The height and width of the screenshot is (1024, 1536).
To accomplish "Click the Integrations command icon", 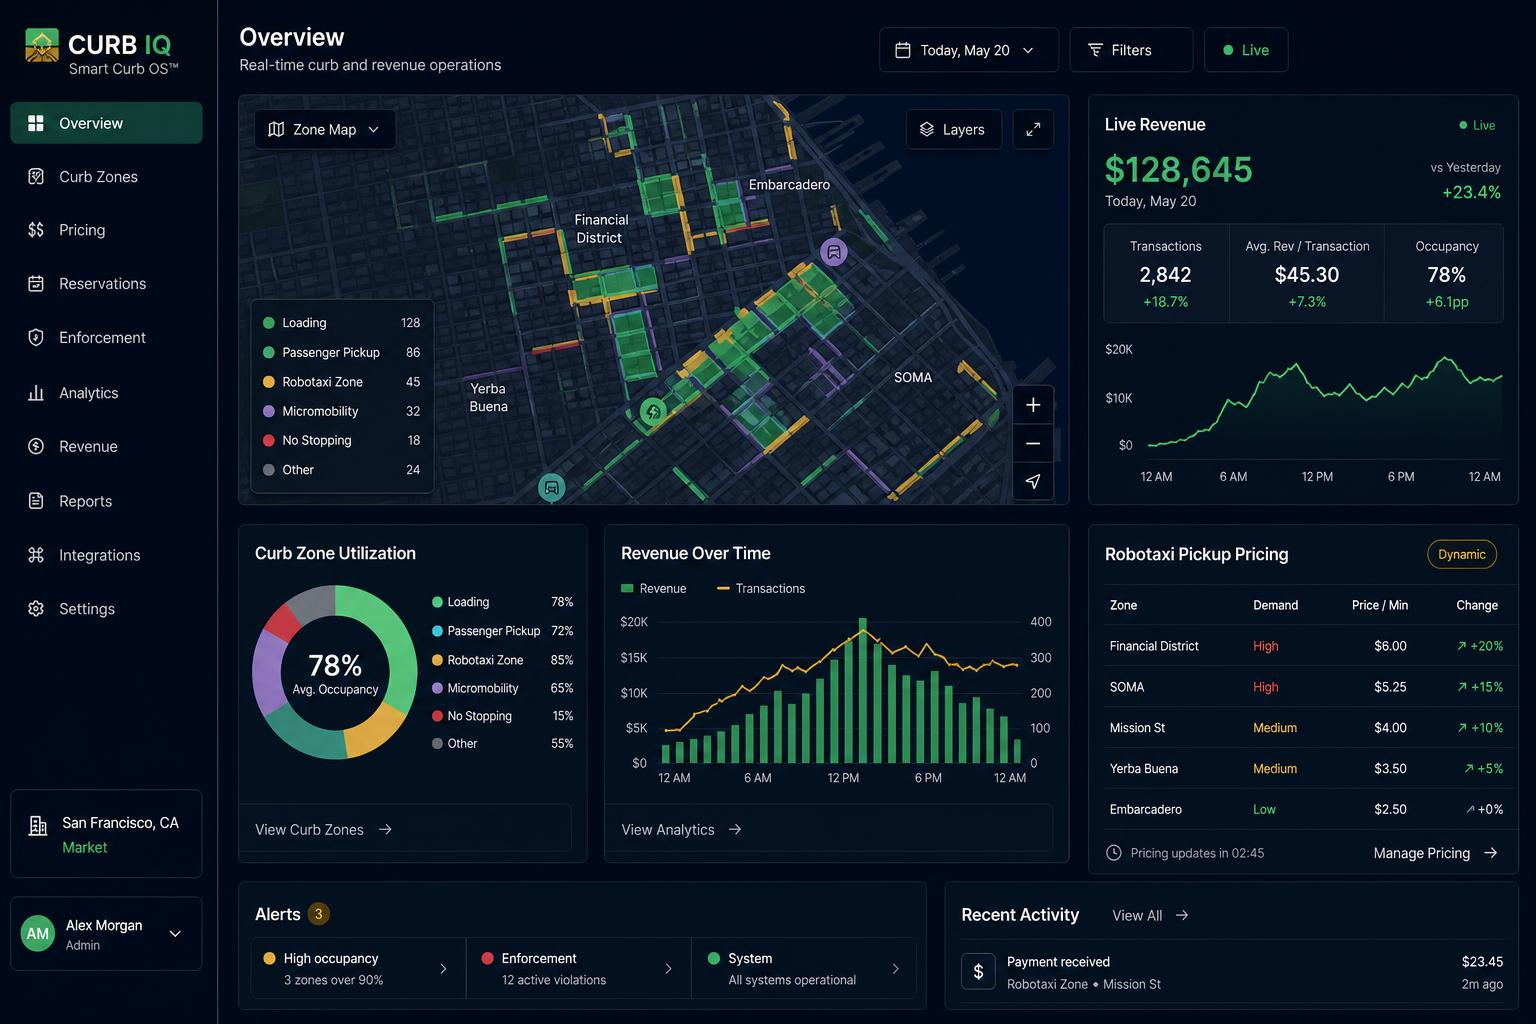I will pos(36,555).
